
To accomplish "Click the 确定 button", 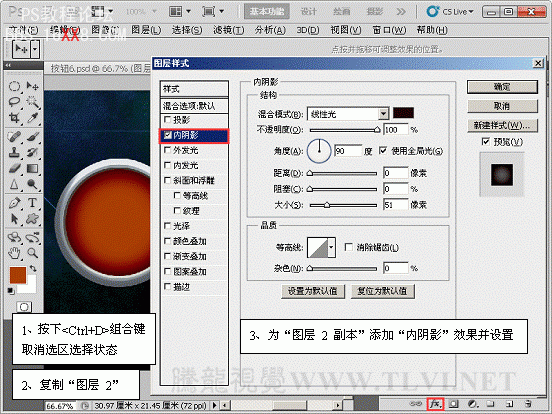I will (502, 87).
